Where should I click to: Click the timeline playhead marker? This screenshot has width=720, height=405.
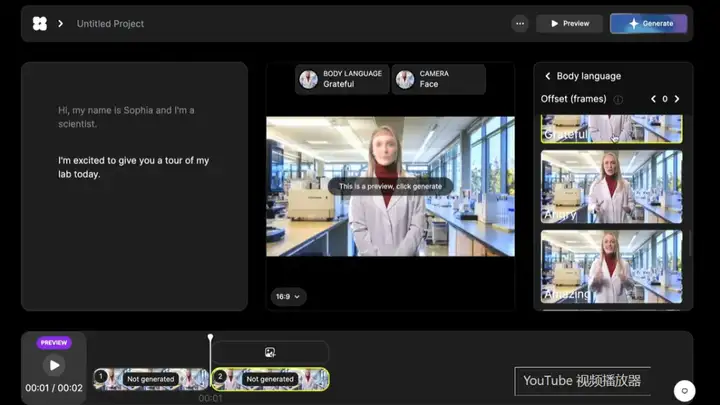pos(210,338)
